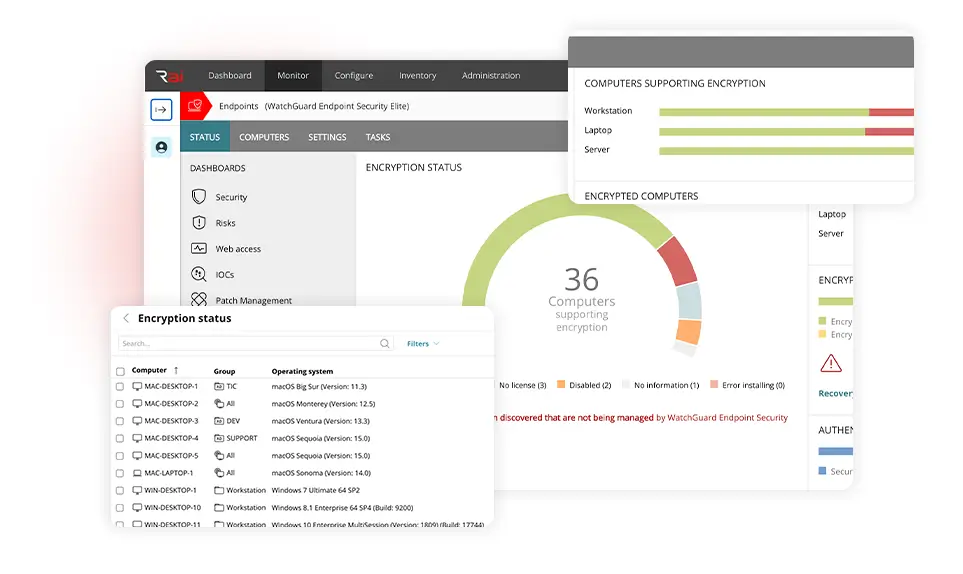Screen dimensions: 963x574
Task: Click All group icon for MAC-DESKTOP-5
Action: (219, 456)
